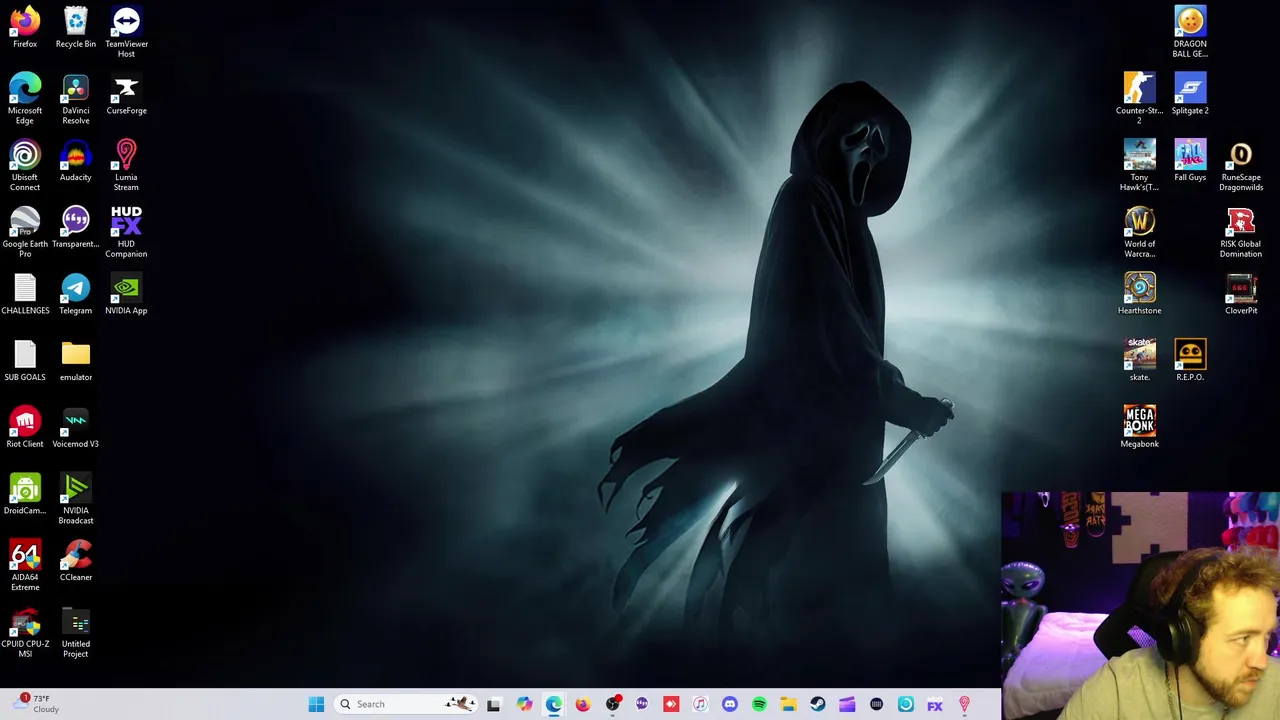This screenshot has width=1280, height=720.
Task: Select the SUB GOALS text file
Action: click(25, 361)
